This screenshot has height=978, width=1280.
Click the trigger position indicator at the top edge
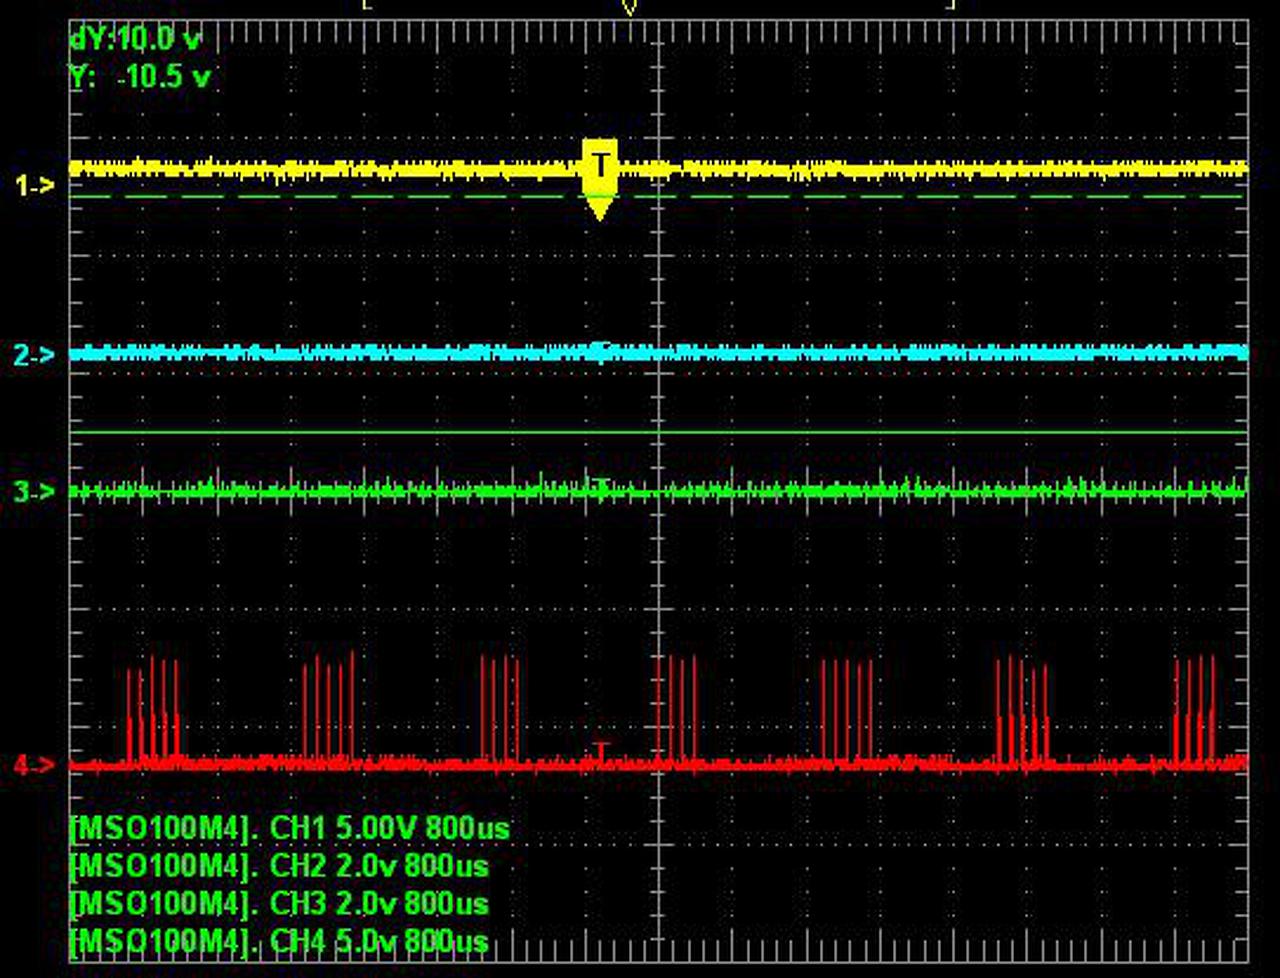[x=629, y=6]
